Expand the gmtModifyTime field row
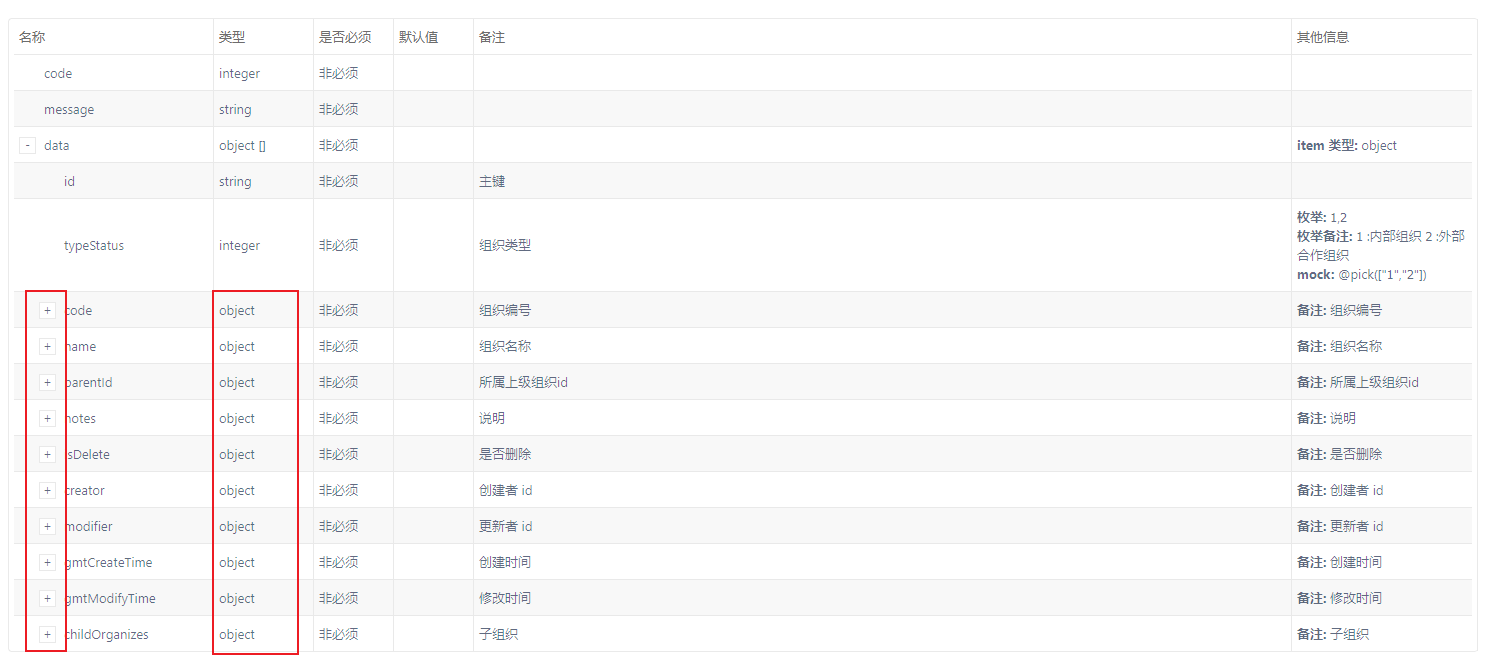Image resolution: width=1486 pixels, height=663 pixels. (x=47, y=598)
